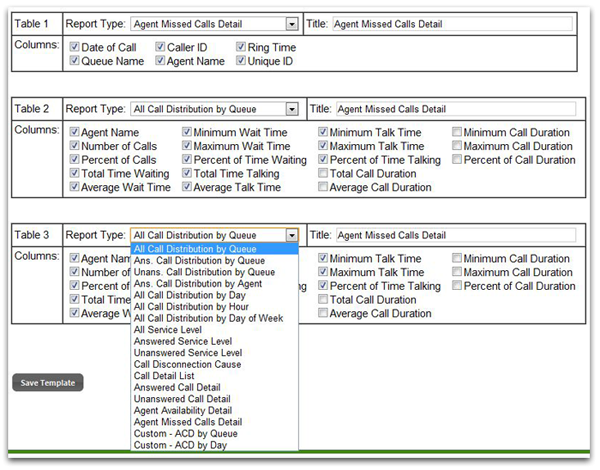This screenshot has width=600, height=470.
Task: Focus the Table 2 Title text field
Action: pyautogui.click(x=455, y=109)
